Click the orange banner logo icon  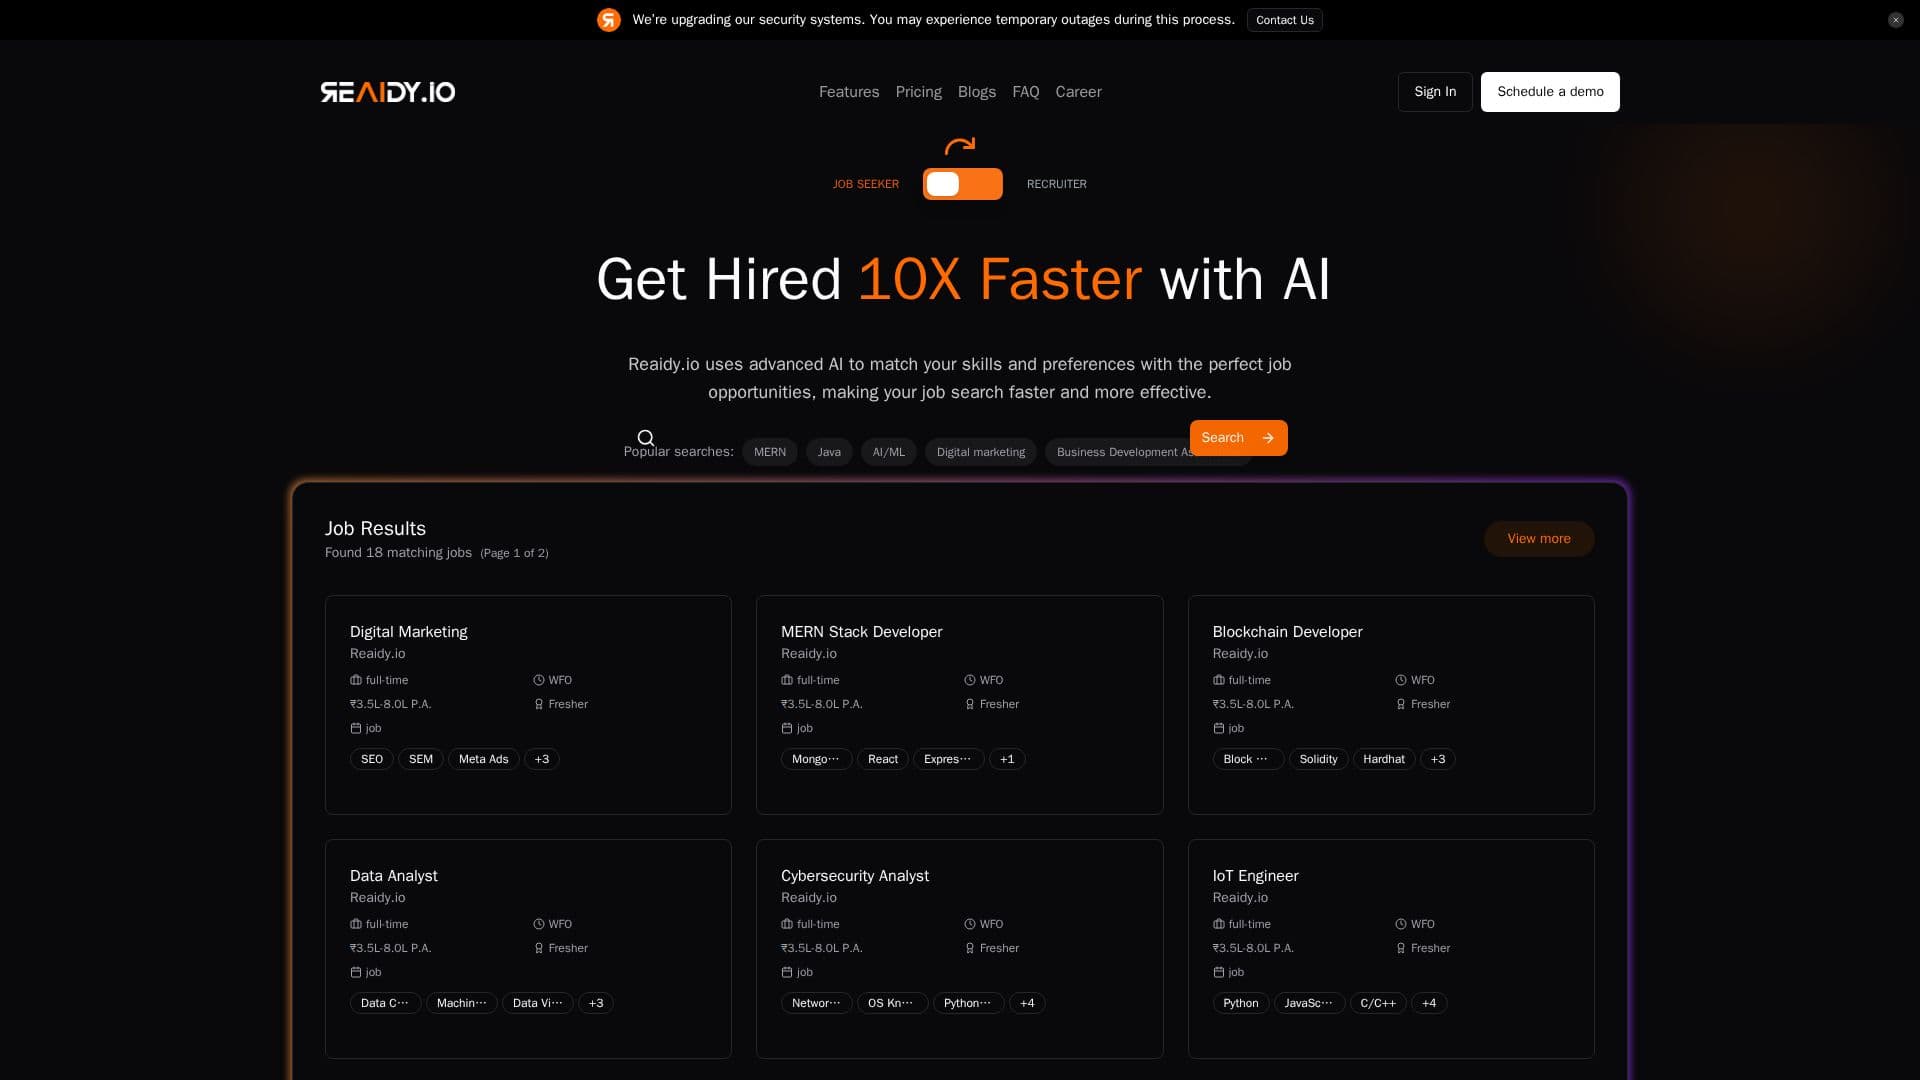609,20
